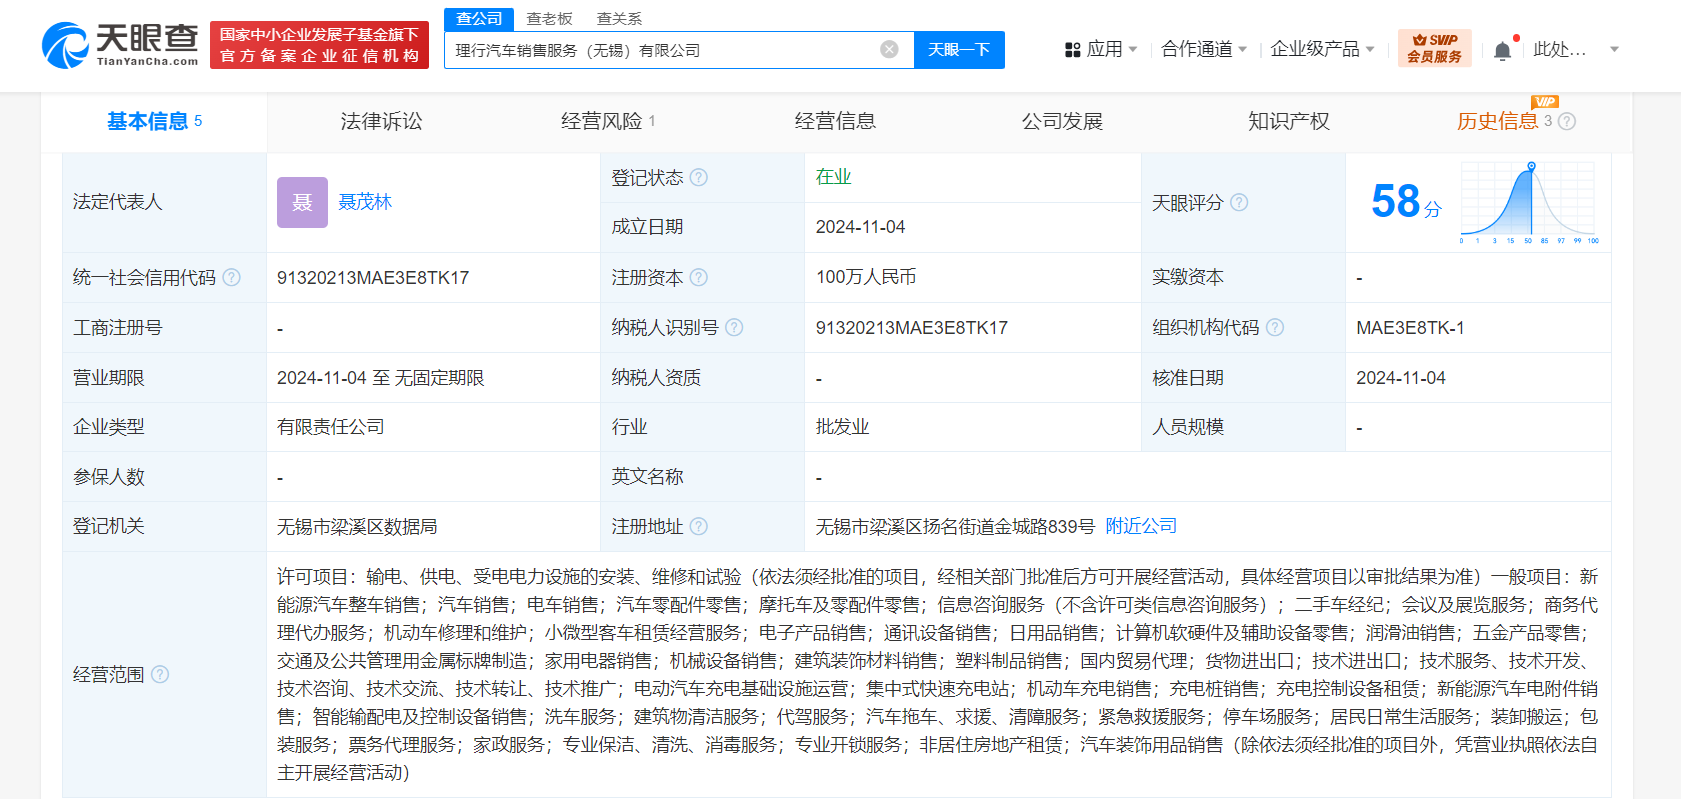1681x799 pixels.
Task: Open the 历史信息 VIP tab
Action: (x=1498, y=121)
